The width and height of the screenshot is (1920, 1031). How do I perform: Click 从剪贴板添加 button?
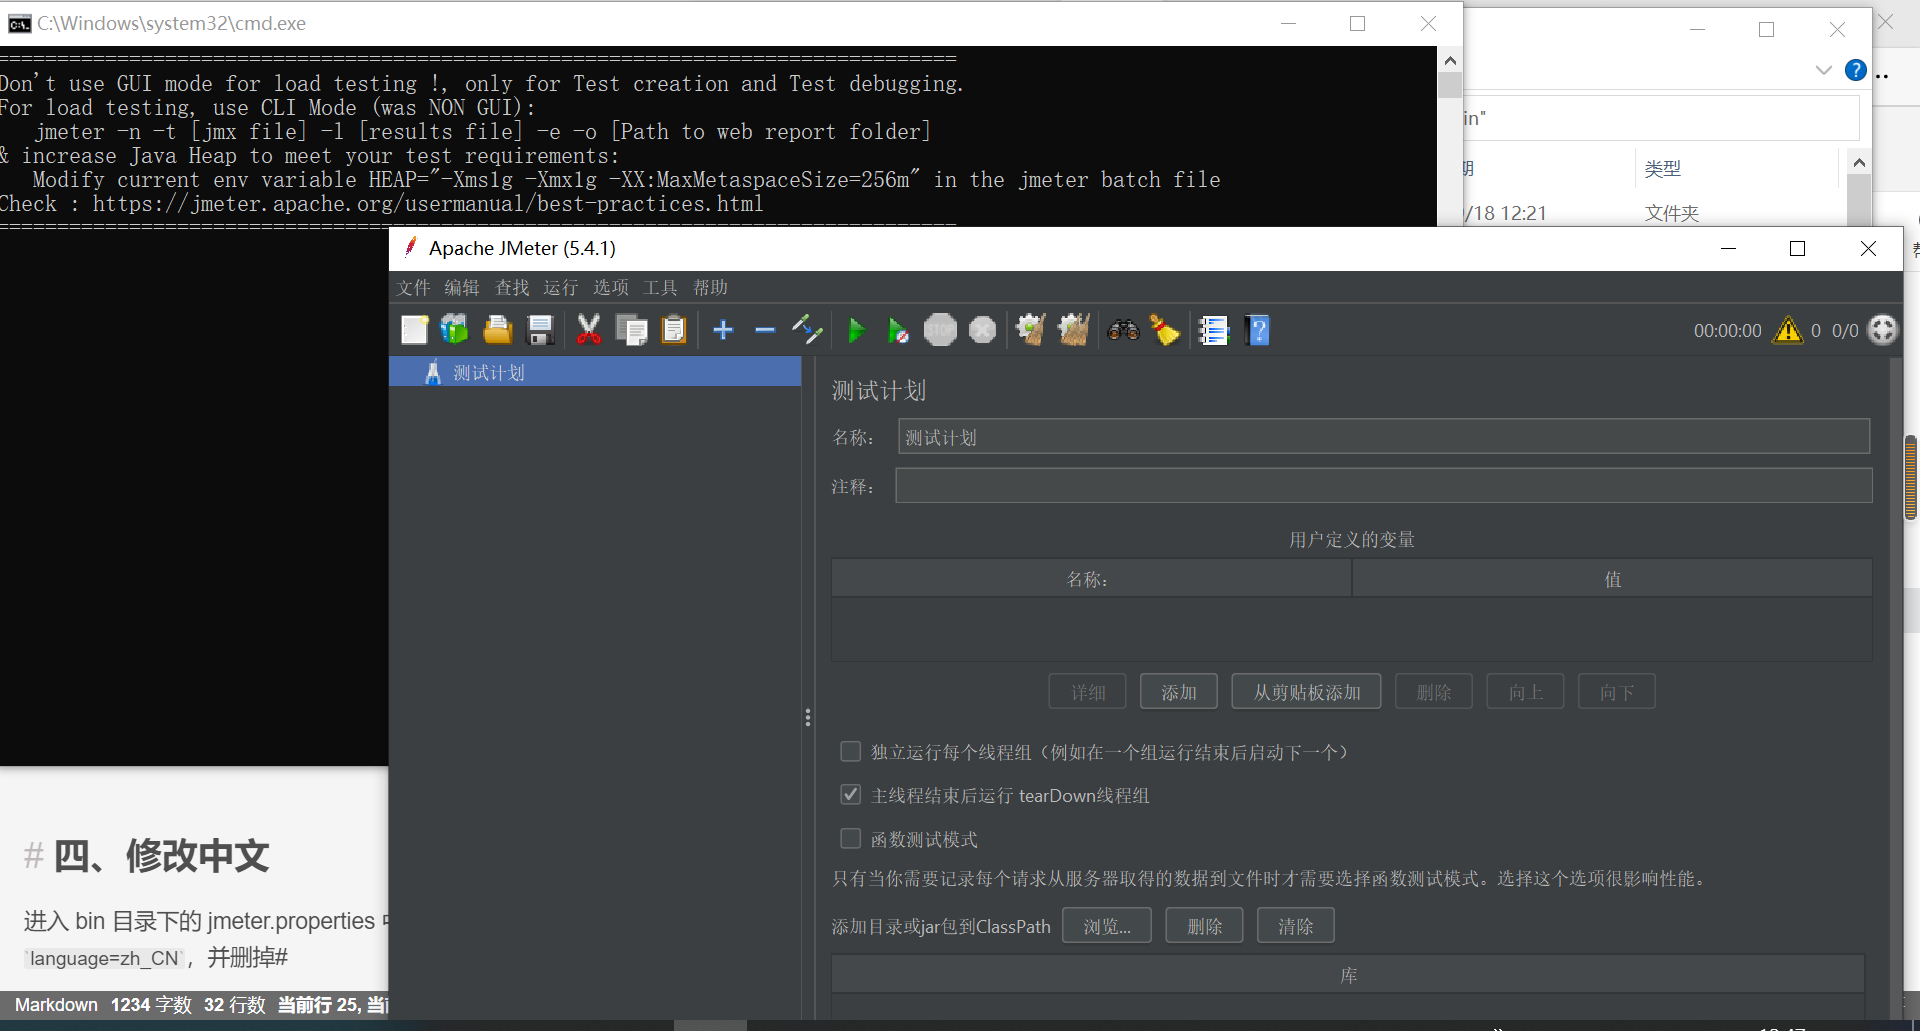click(x=1306, y=692)
